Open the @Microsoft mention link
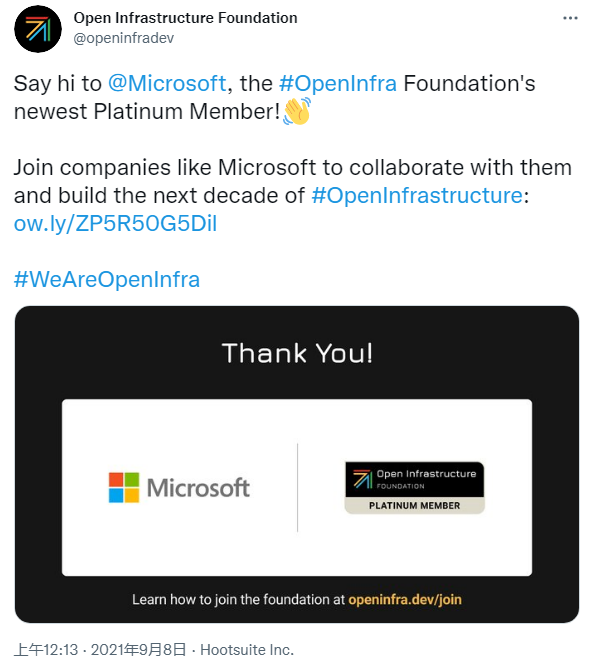The width and height of the screenshot is (596, 662). (x=167, y=83)
